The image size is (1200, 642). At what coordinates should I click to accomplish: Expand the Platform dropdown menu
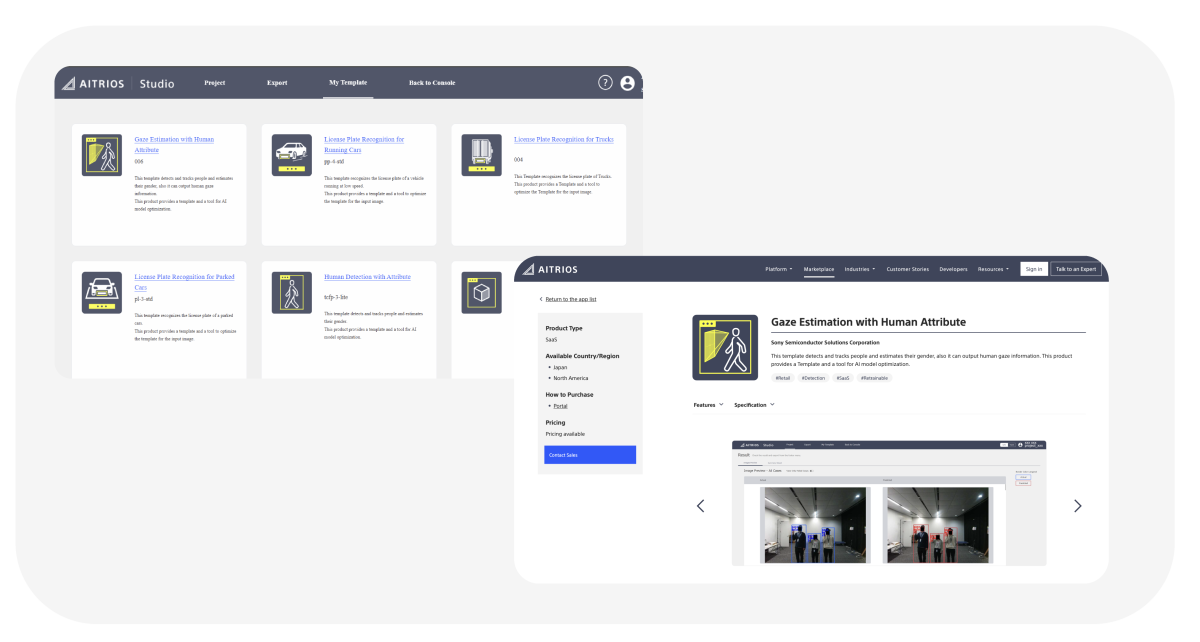[778, 269]
